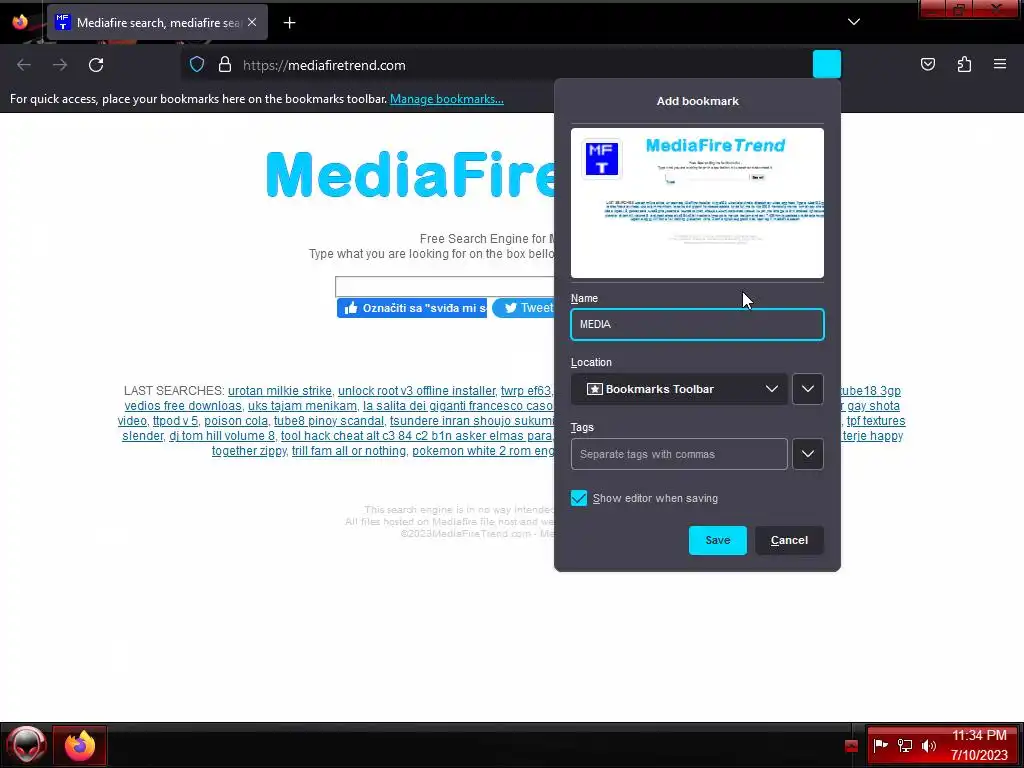
Task: Open the Alienware start button
Action: (26, 745)
